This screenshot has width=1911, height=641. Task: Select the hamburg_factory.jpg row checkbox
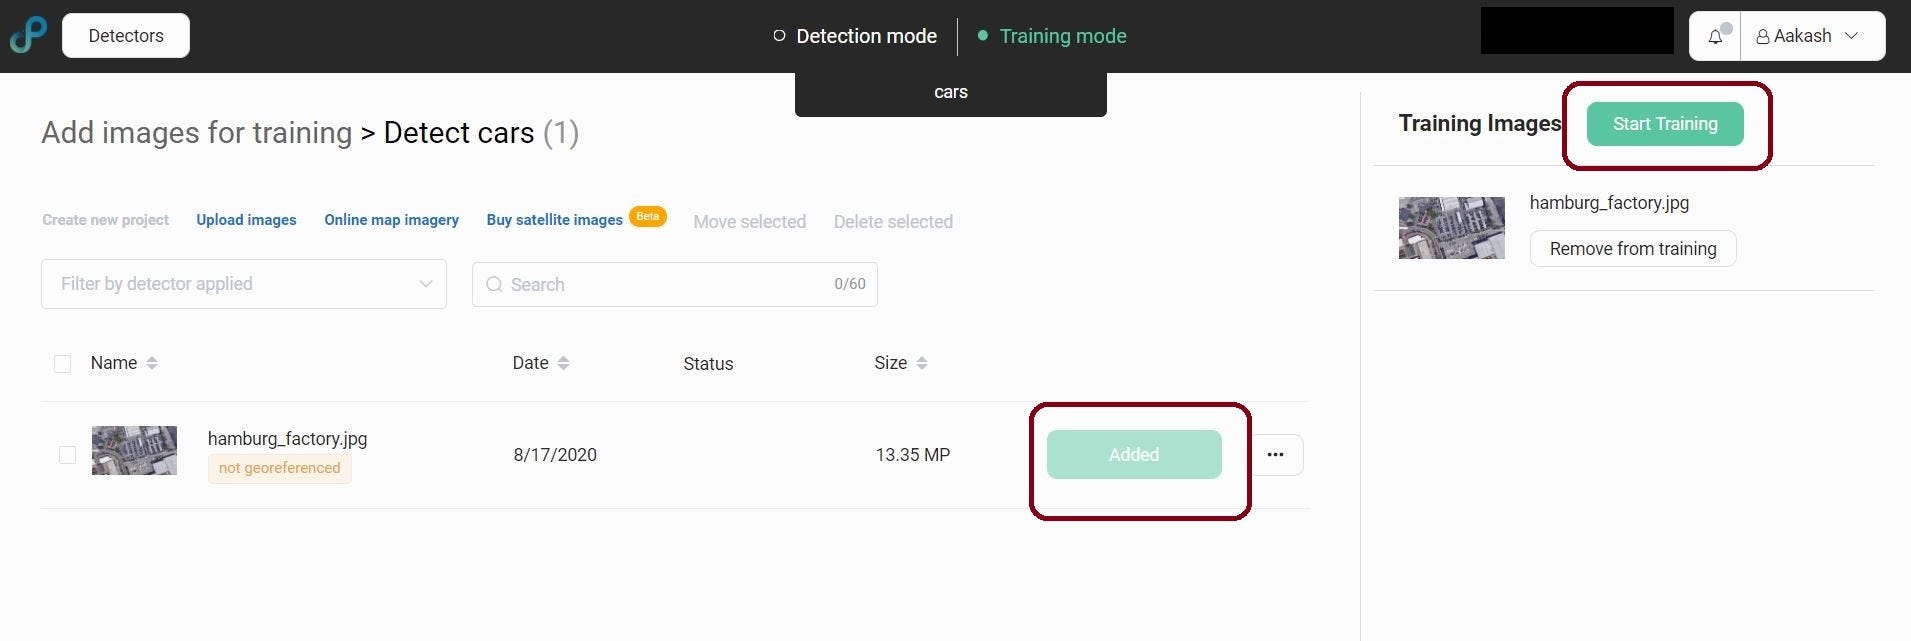pyautogui.click(x=67, y=455)
